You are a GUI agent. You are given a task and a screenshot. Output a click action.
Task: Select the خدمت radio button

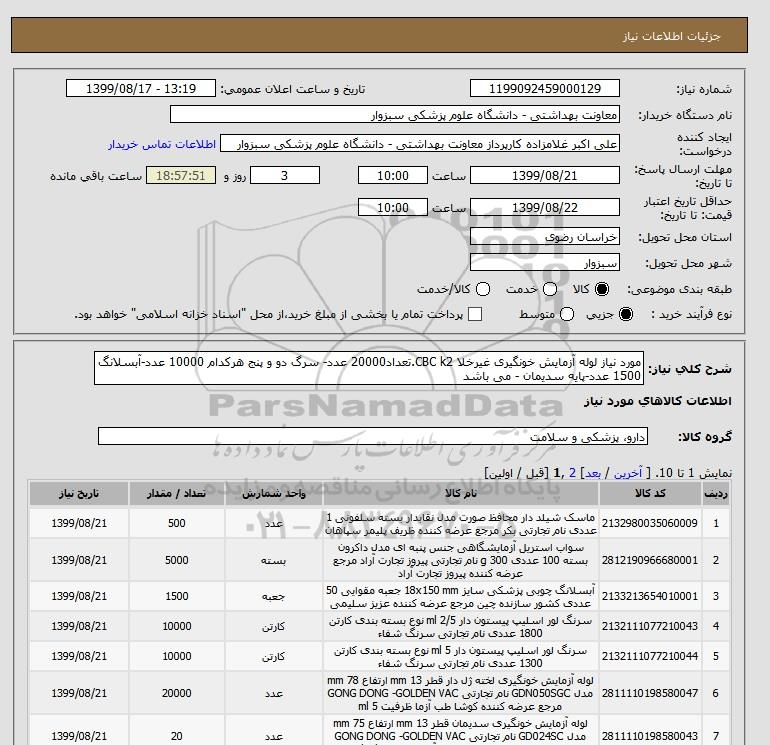point(550,289)
